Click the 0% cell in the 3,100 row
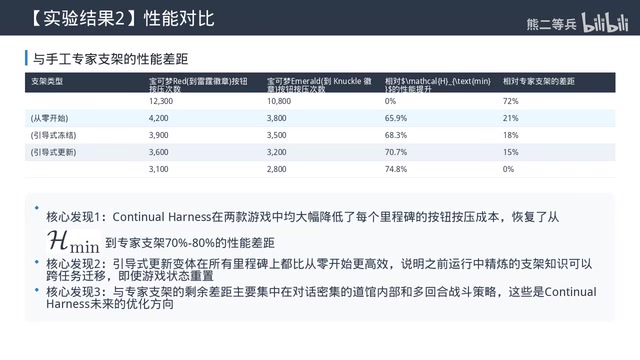The height and width of the screenshot is (360, 640). [x=508, y=169]
